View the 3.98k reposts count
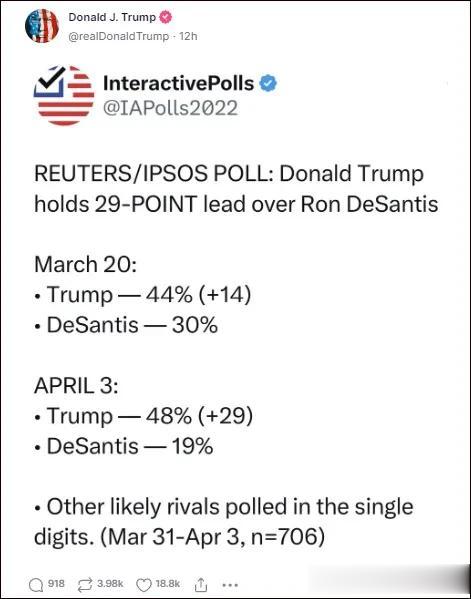The width and height of the screenshot is (471, 599). [x=110, y=583]
